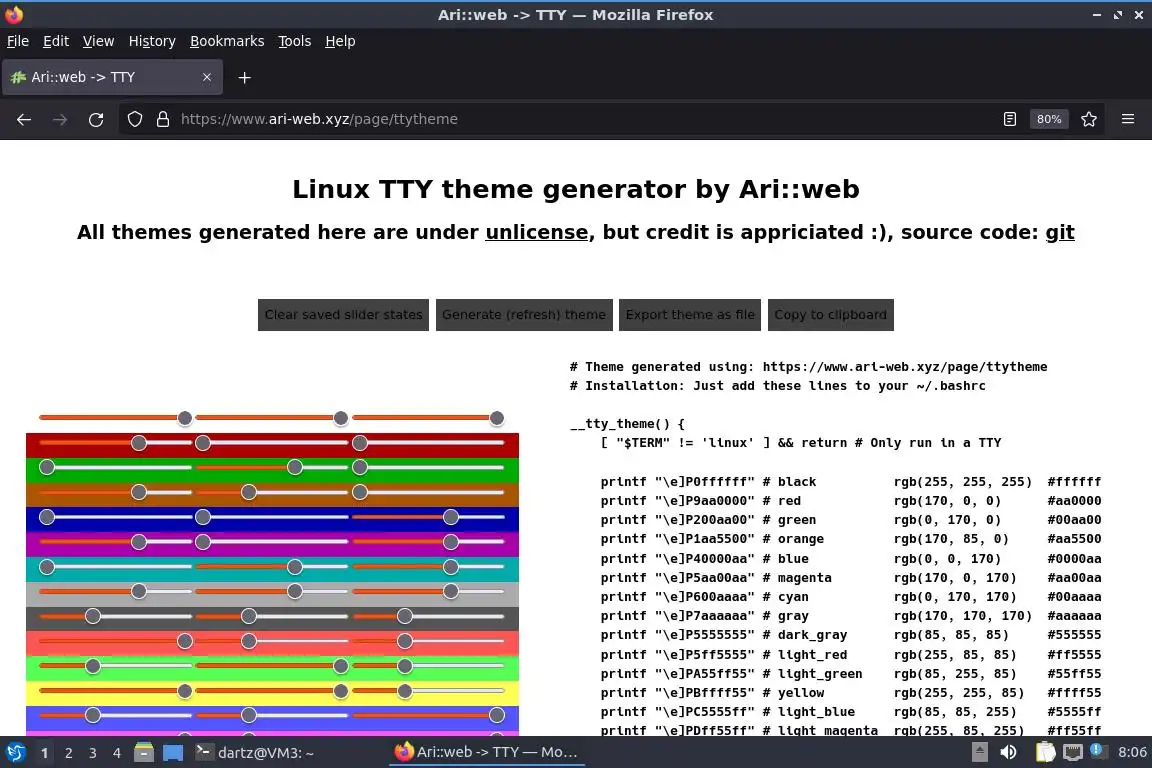Click the removable drive eject tray icon
The height and width of the screenshot is (768, 1152).
979,753
